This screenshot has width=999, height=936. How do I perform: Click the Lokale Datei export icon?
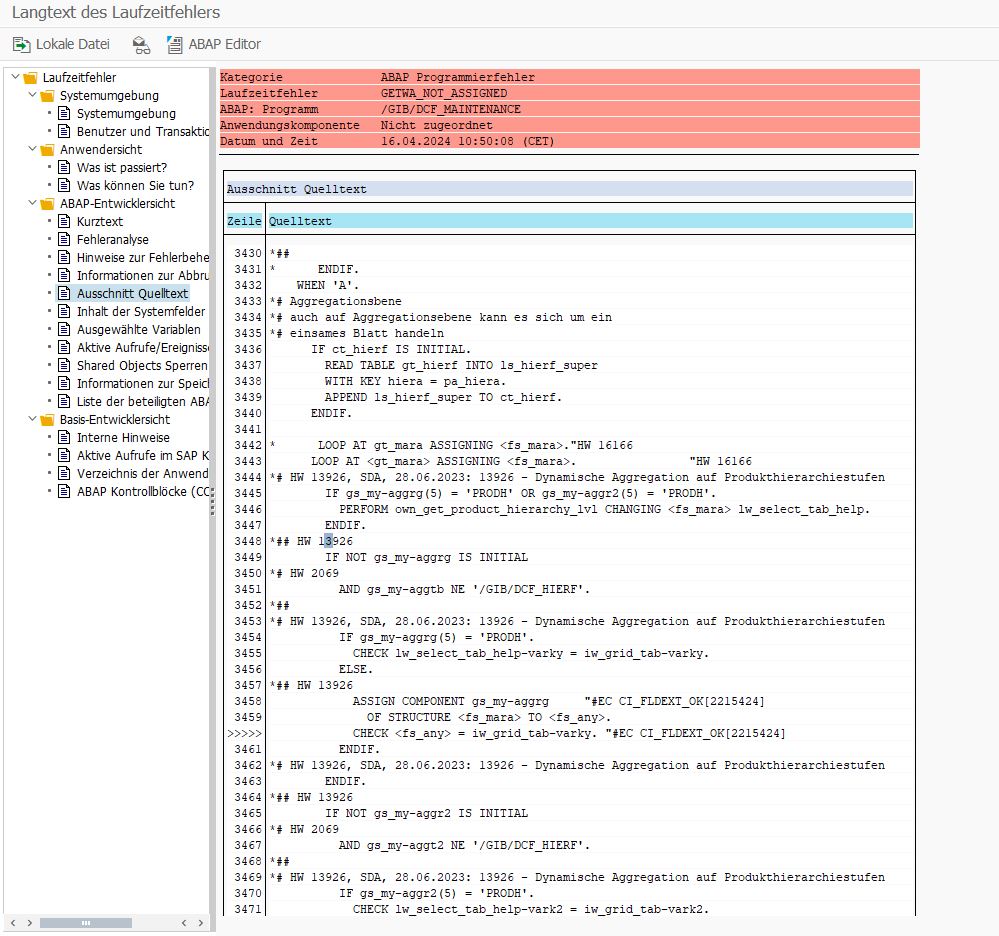21,44
